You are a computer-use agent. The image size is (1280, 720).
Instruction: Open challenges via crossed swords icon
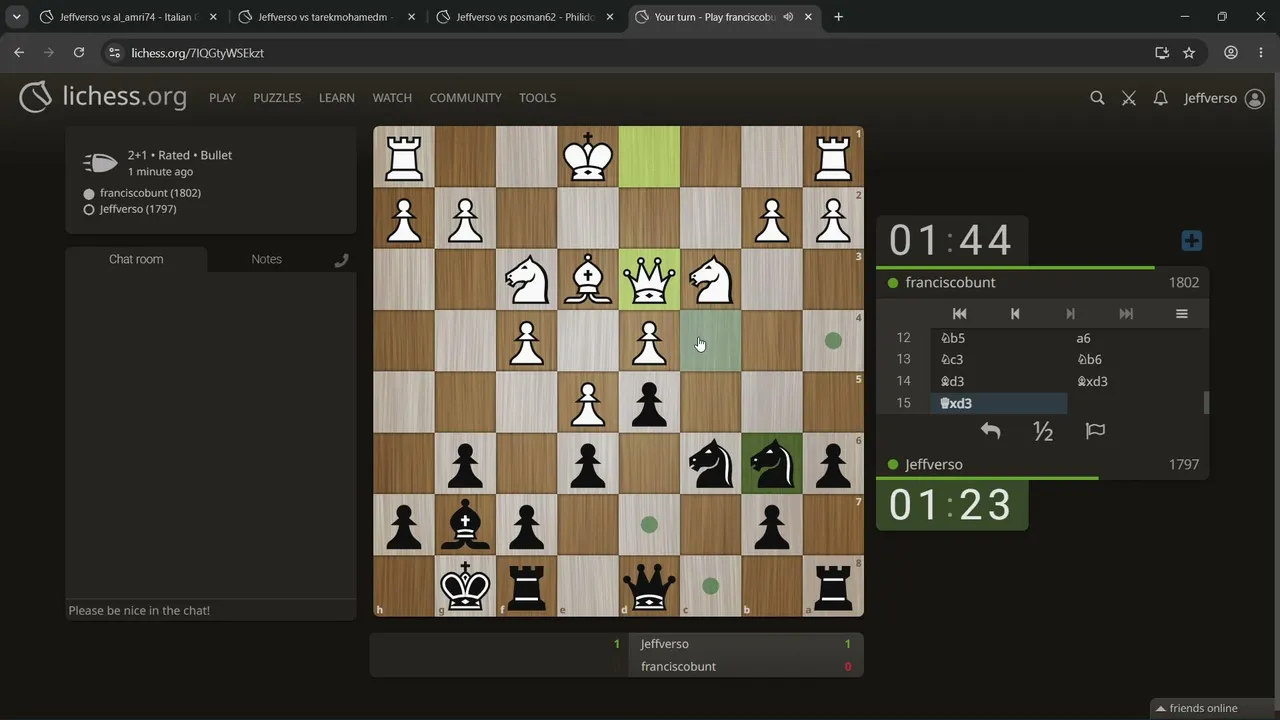(1129, 98)
